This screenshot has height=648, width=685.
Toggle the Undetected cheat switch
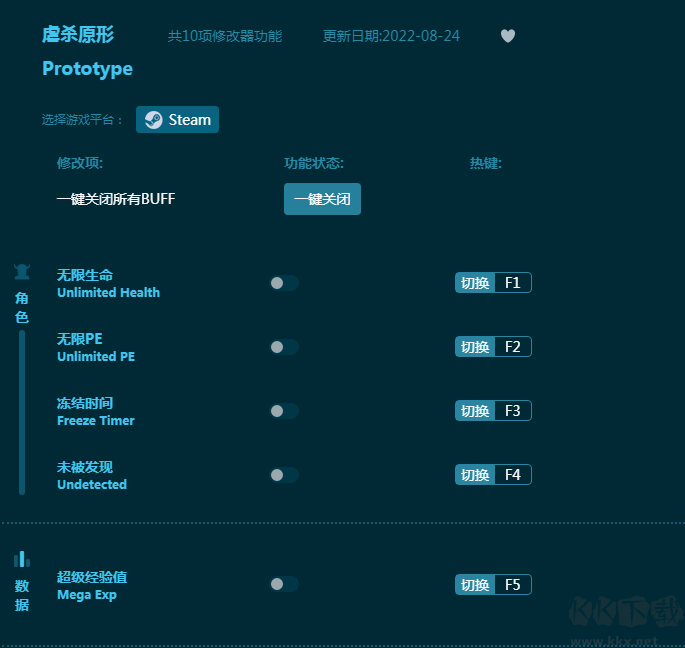coord(283,475)
